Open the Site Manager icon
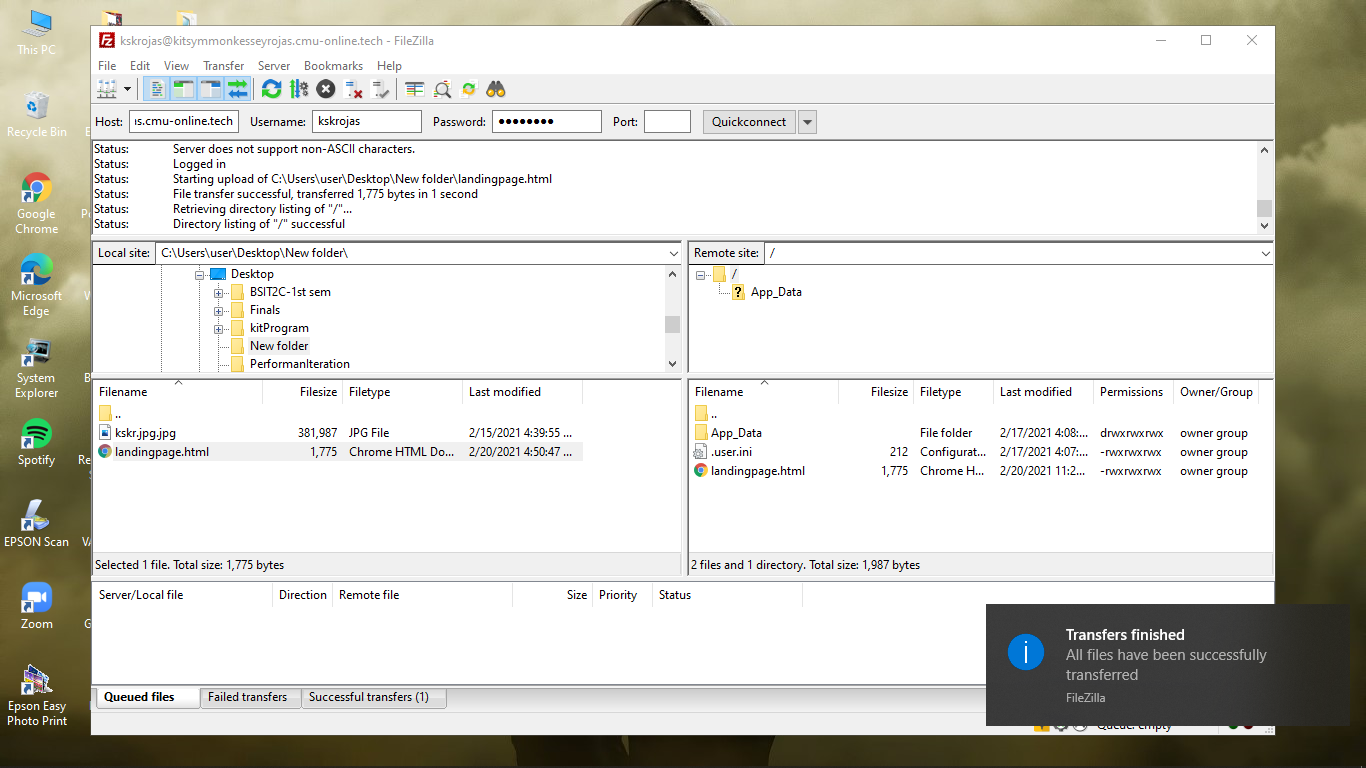The height and width of the screenshot is (768, 1366). pos(107,89)
